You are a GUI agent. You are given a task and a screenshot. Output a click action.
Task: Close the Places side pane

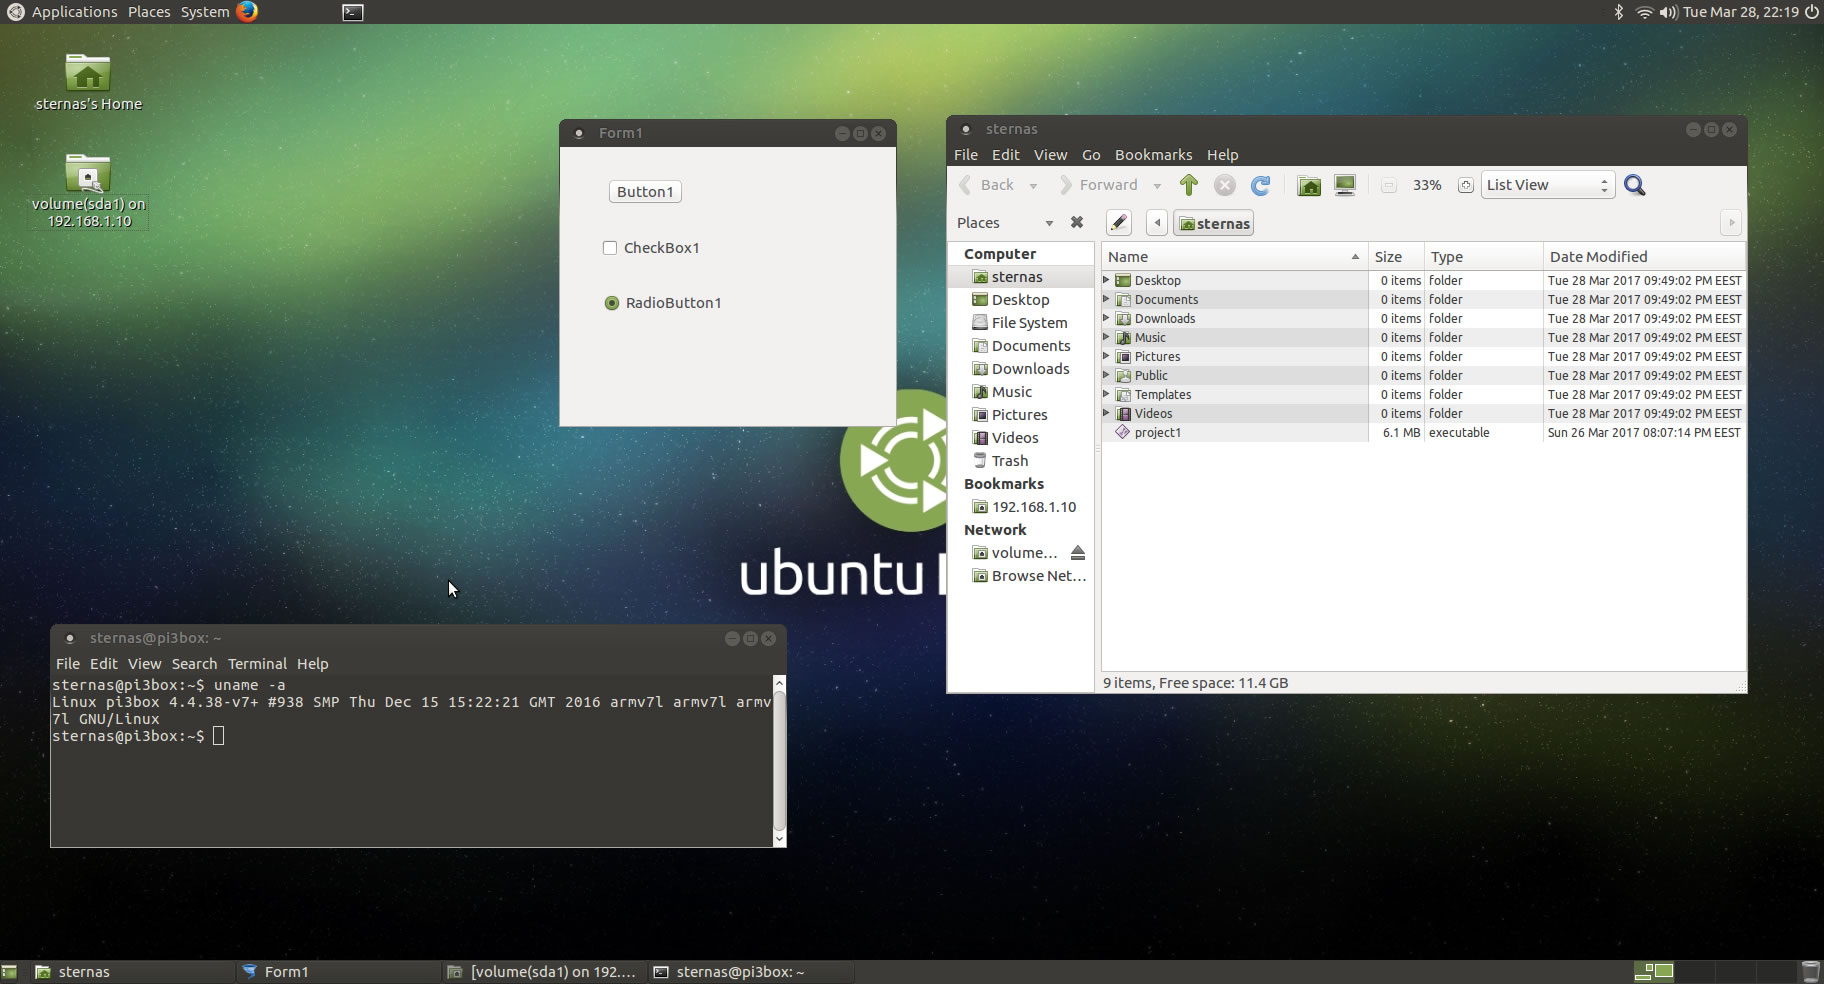pyautogui.click(x=1077, y=222)
